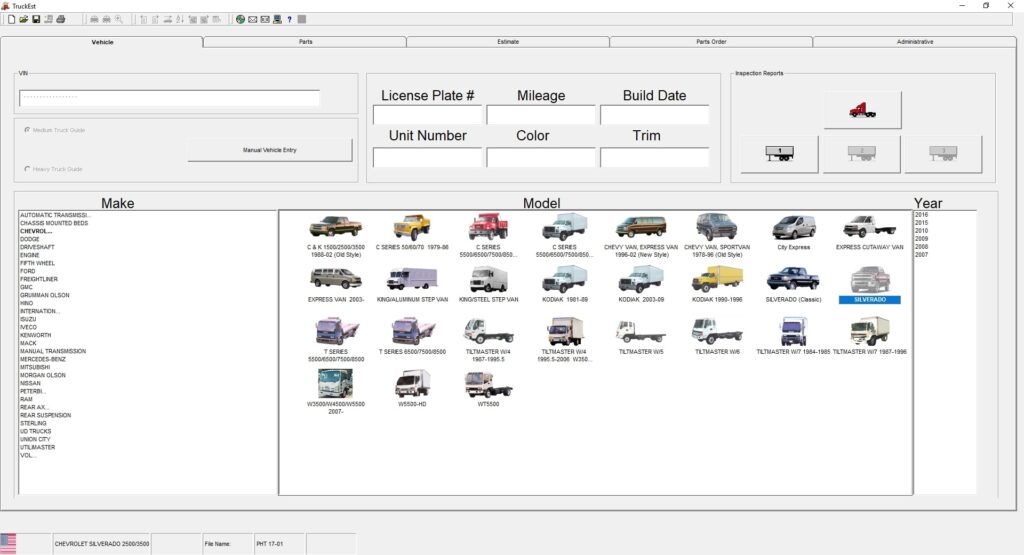1024x555 pixels.
Task: Choose FORD in the Make list
Action: click(27, 271)
